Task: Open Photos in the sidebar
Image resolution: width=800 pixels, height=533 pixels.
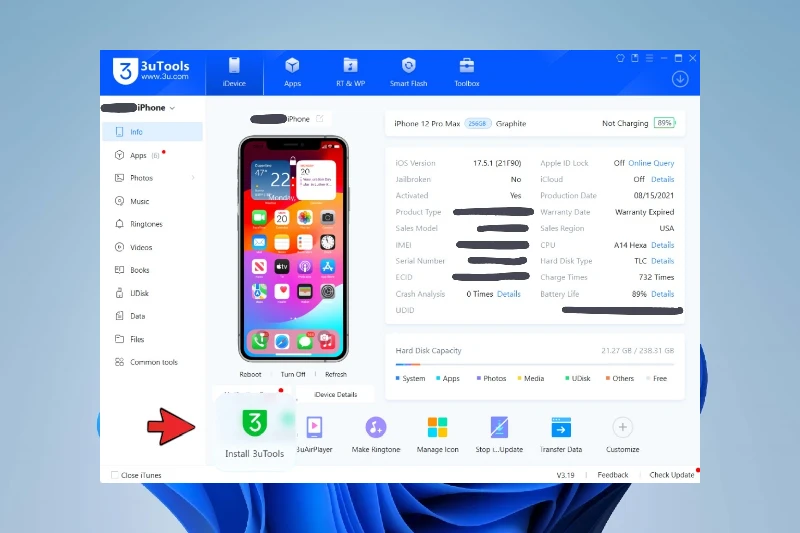Action: pos(153,178)
